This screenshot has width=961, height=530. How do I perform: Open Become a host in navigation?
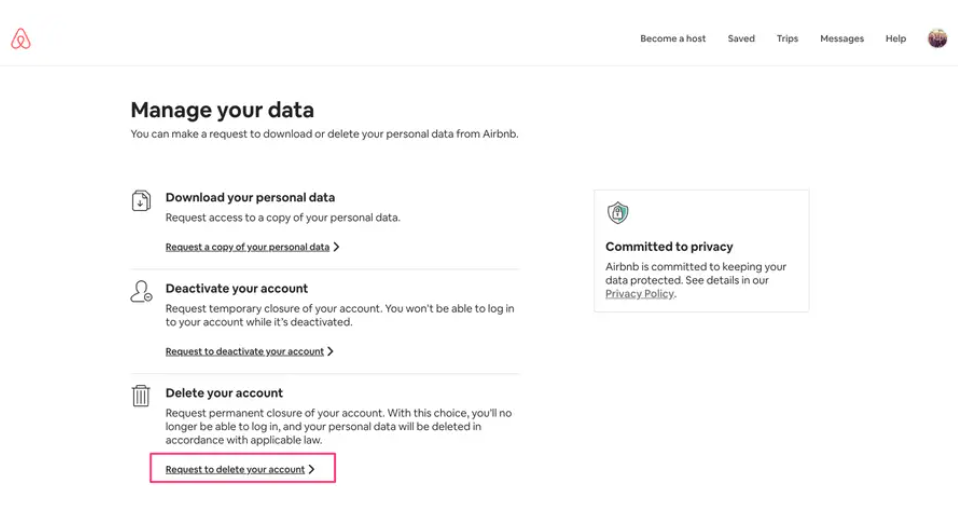point(673,39)
